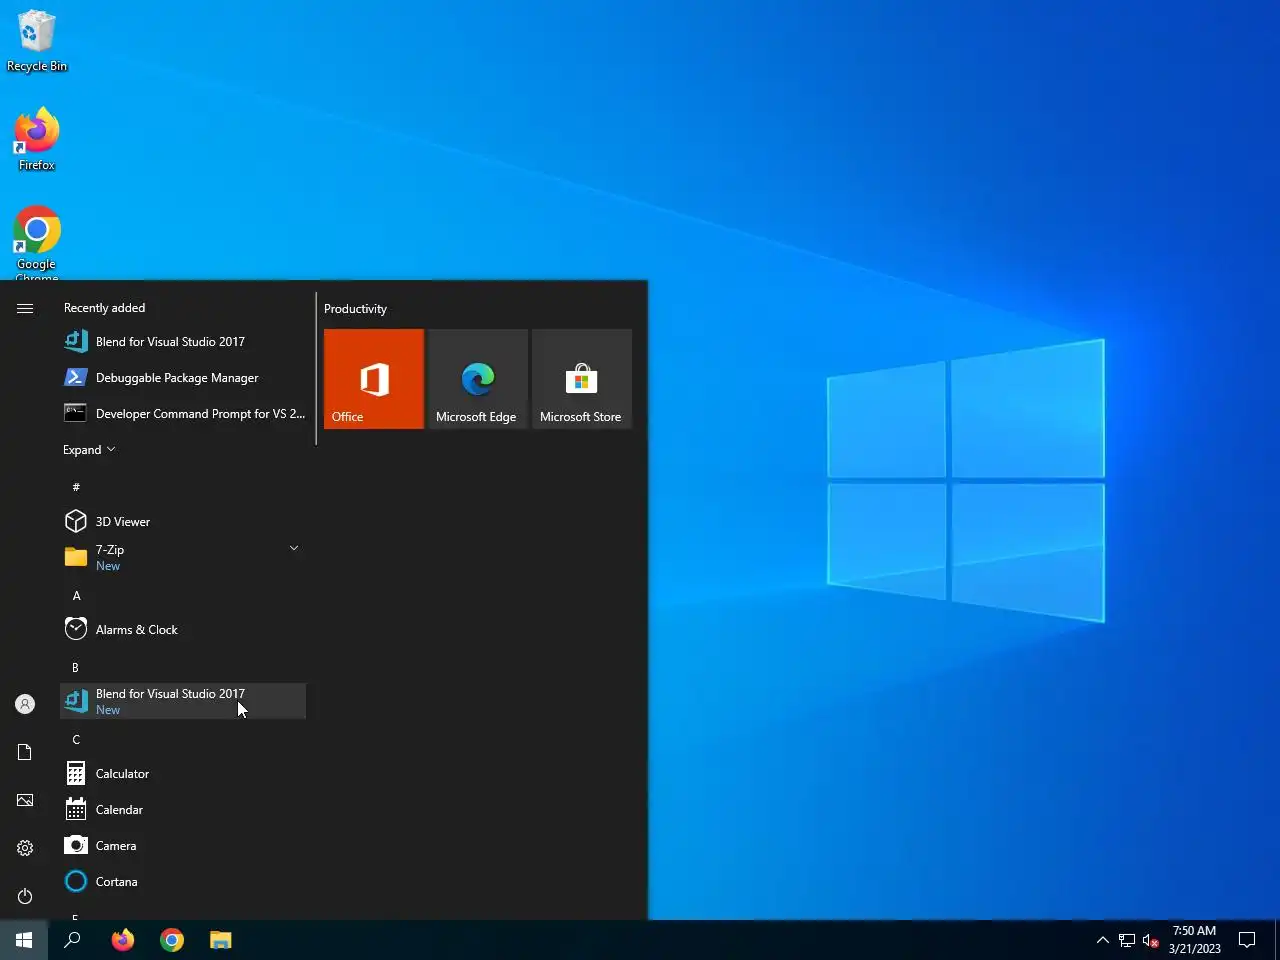Expand the 7-Zip folder chevron
The image size is (1280, 960).
(294, 548)
